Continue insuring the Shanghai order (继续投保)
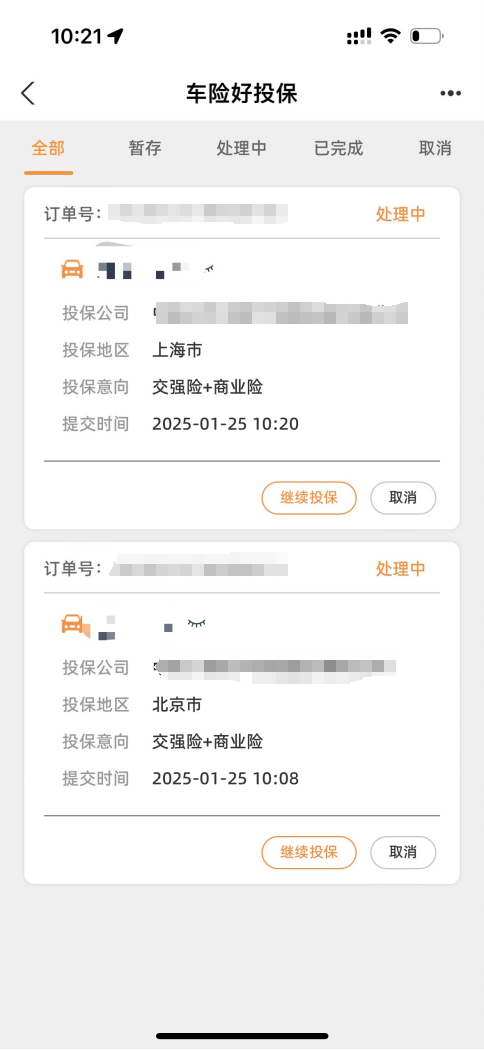The image size is (484, 1050). click(309, 498)
